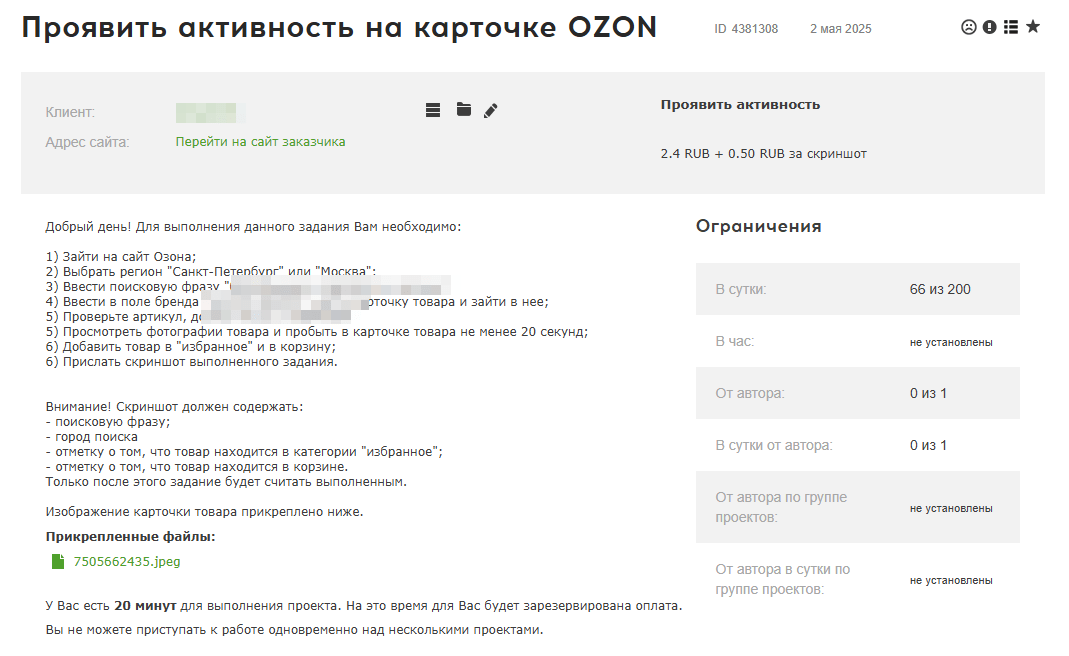Click the От автора по группе проектов label
This screenshot has width=1069, height=656.
tap(781, 507)
